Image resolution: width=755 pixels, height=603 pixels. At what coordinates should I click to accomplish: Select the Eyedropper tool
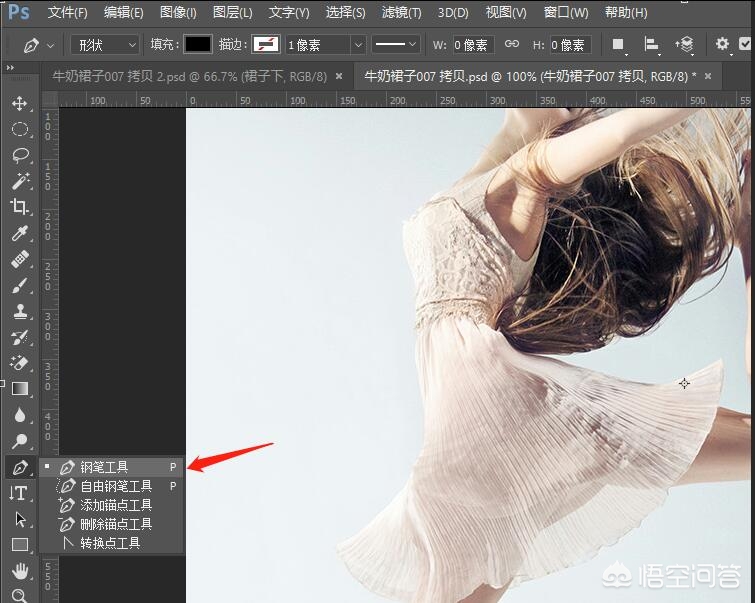coord(19,233)
